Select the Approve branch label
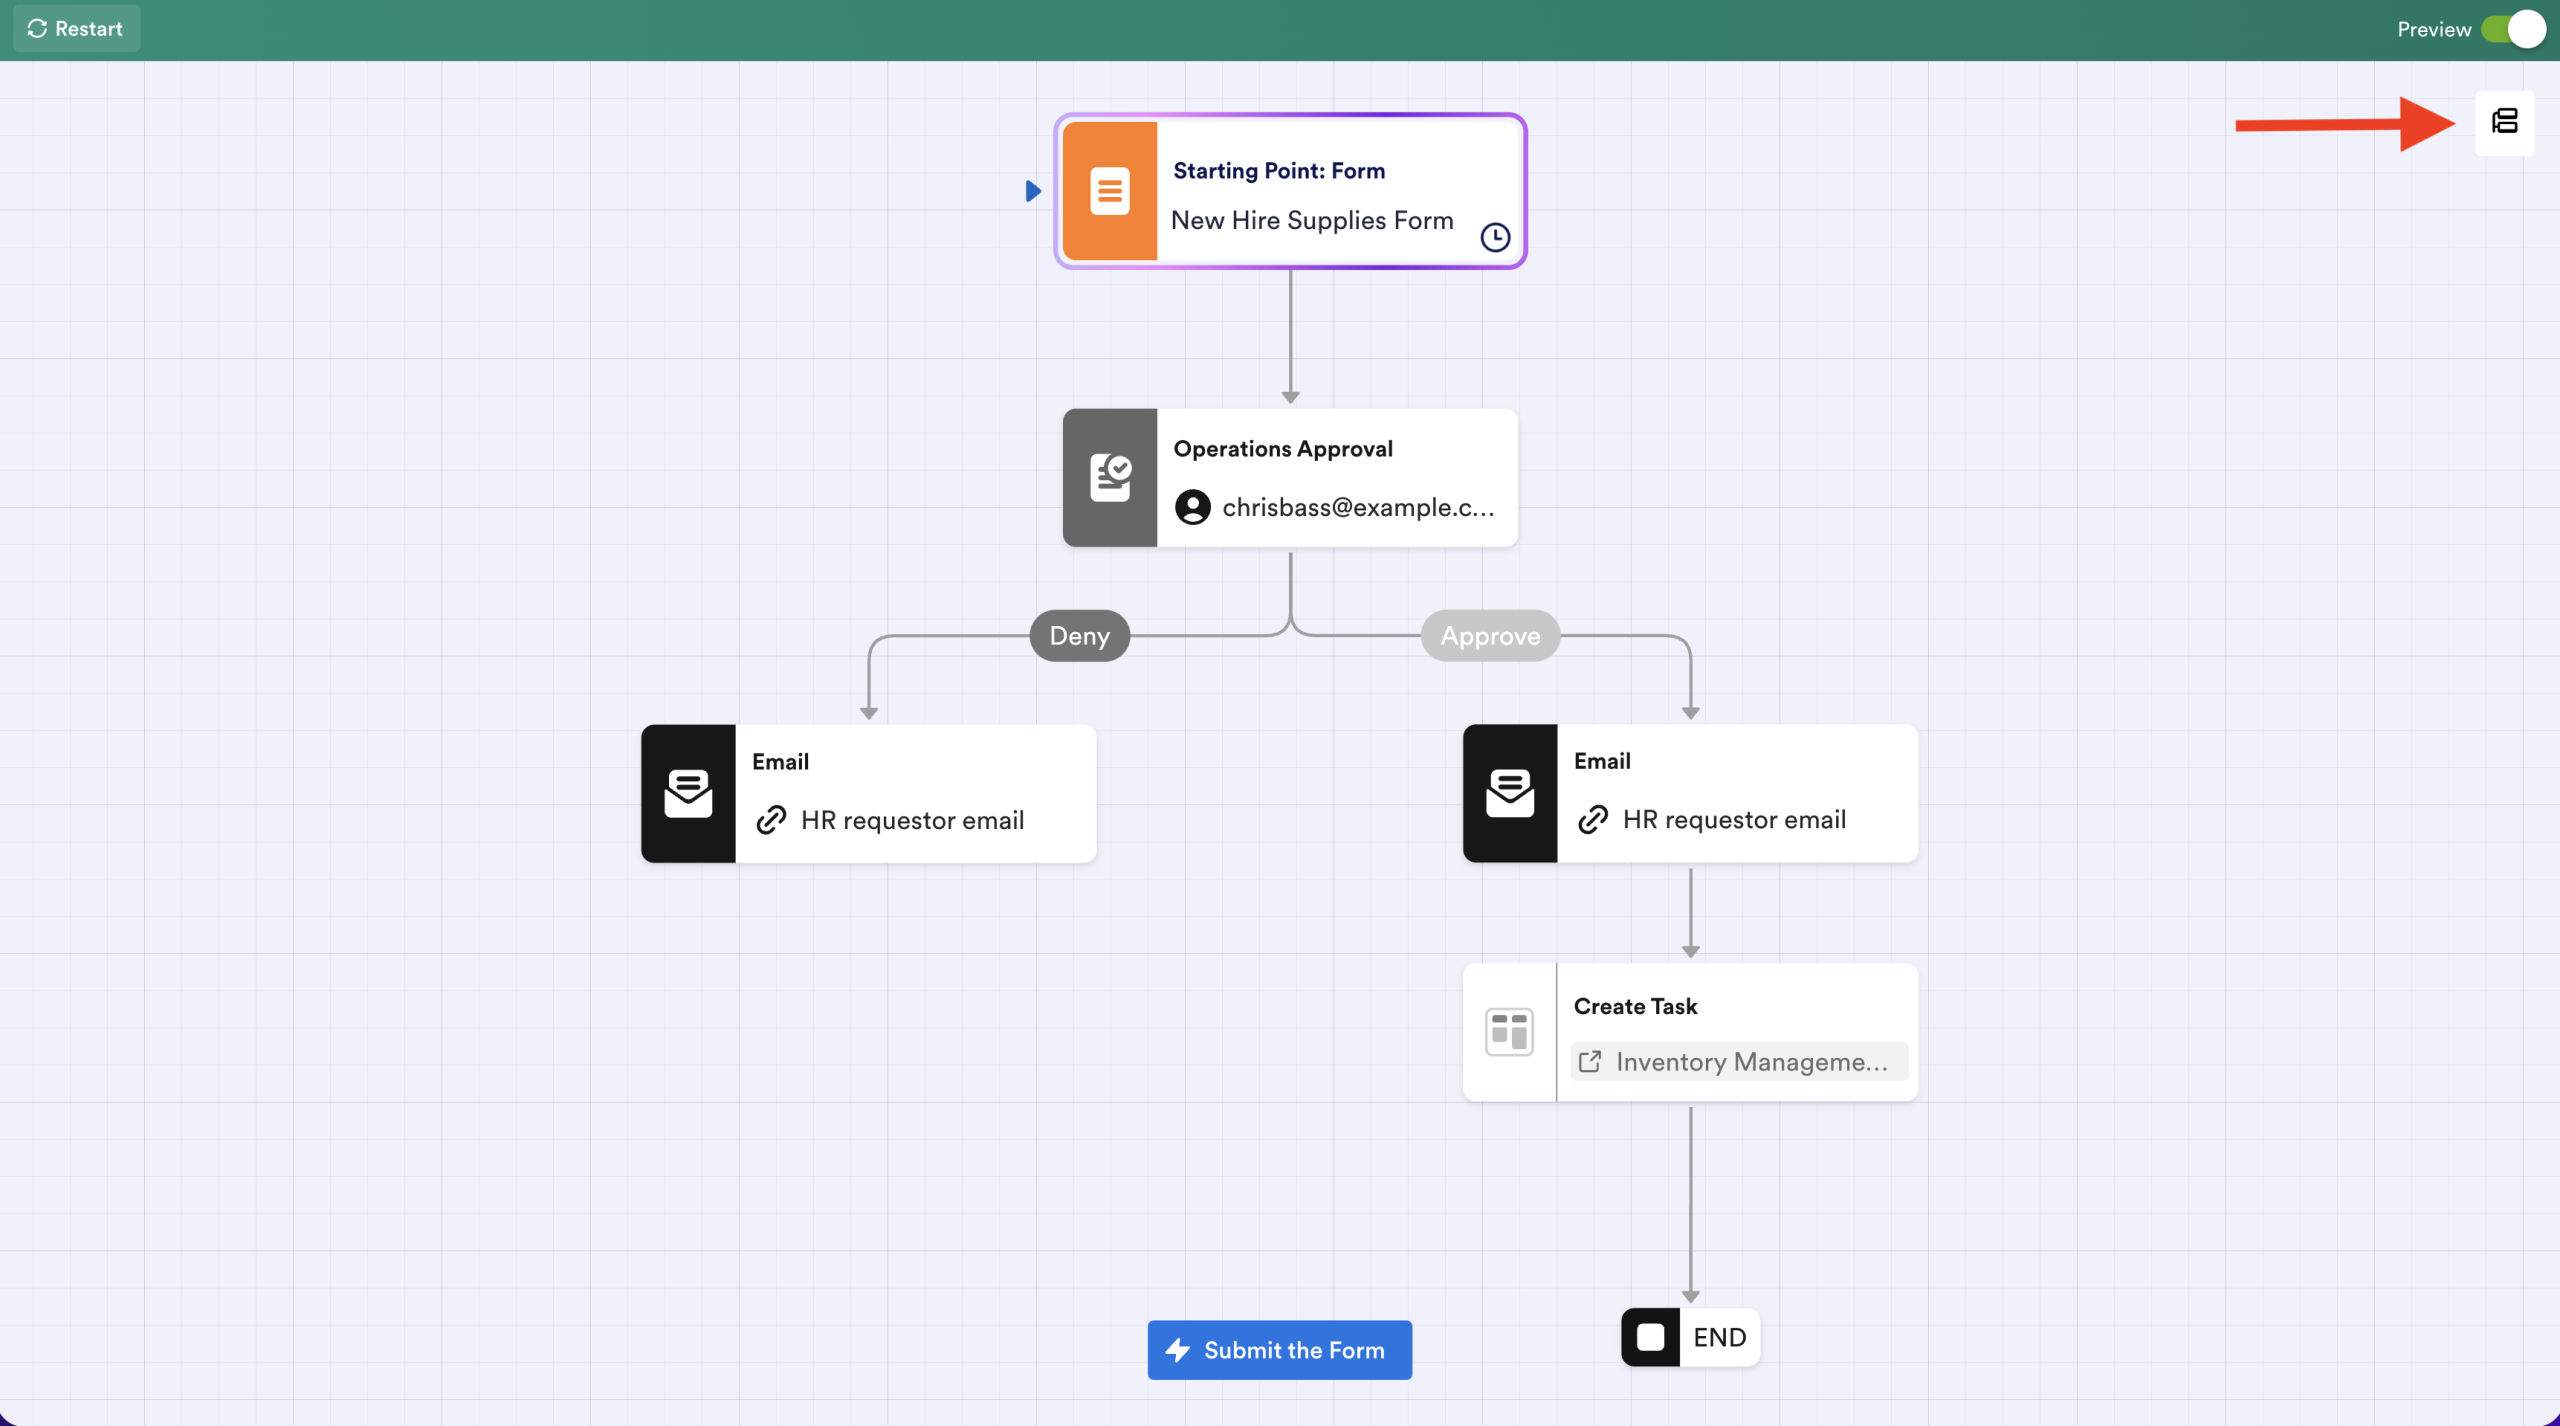This screenshot has height=1426, width=2560. point(1489,636)
